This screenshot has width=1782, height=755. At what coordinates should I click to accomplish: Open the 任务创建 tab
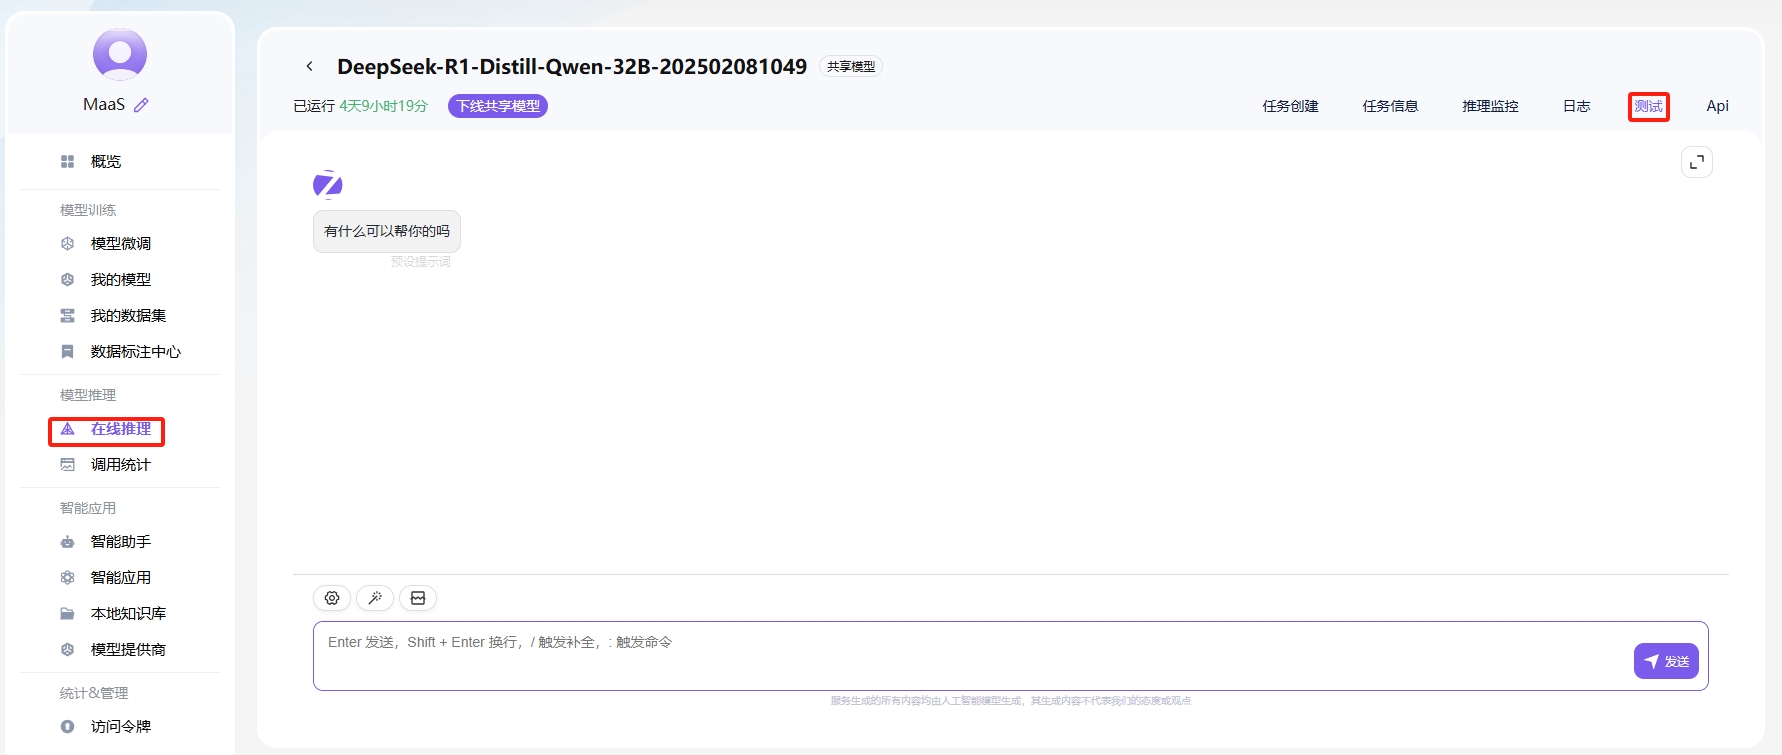point(1290,106)
